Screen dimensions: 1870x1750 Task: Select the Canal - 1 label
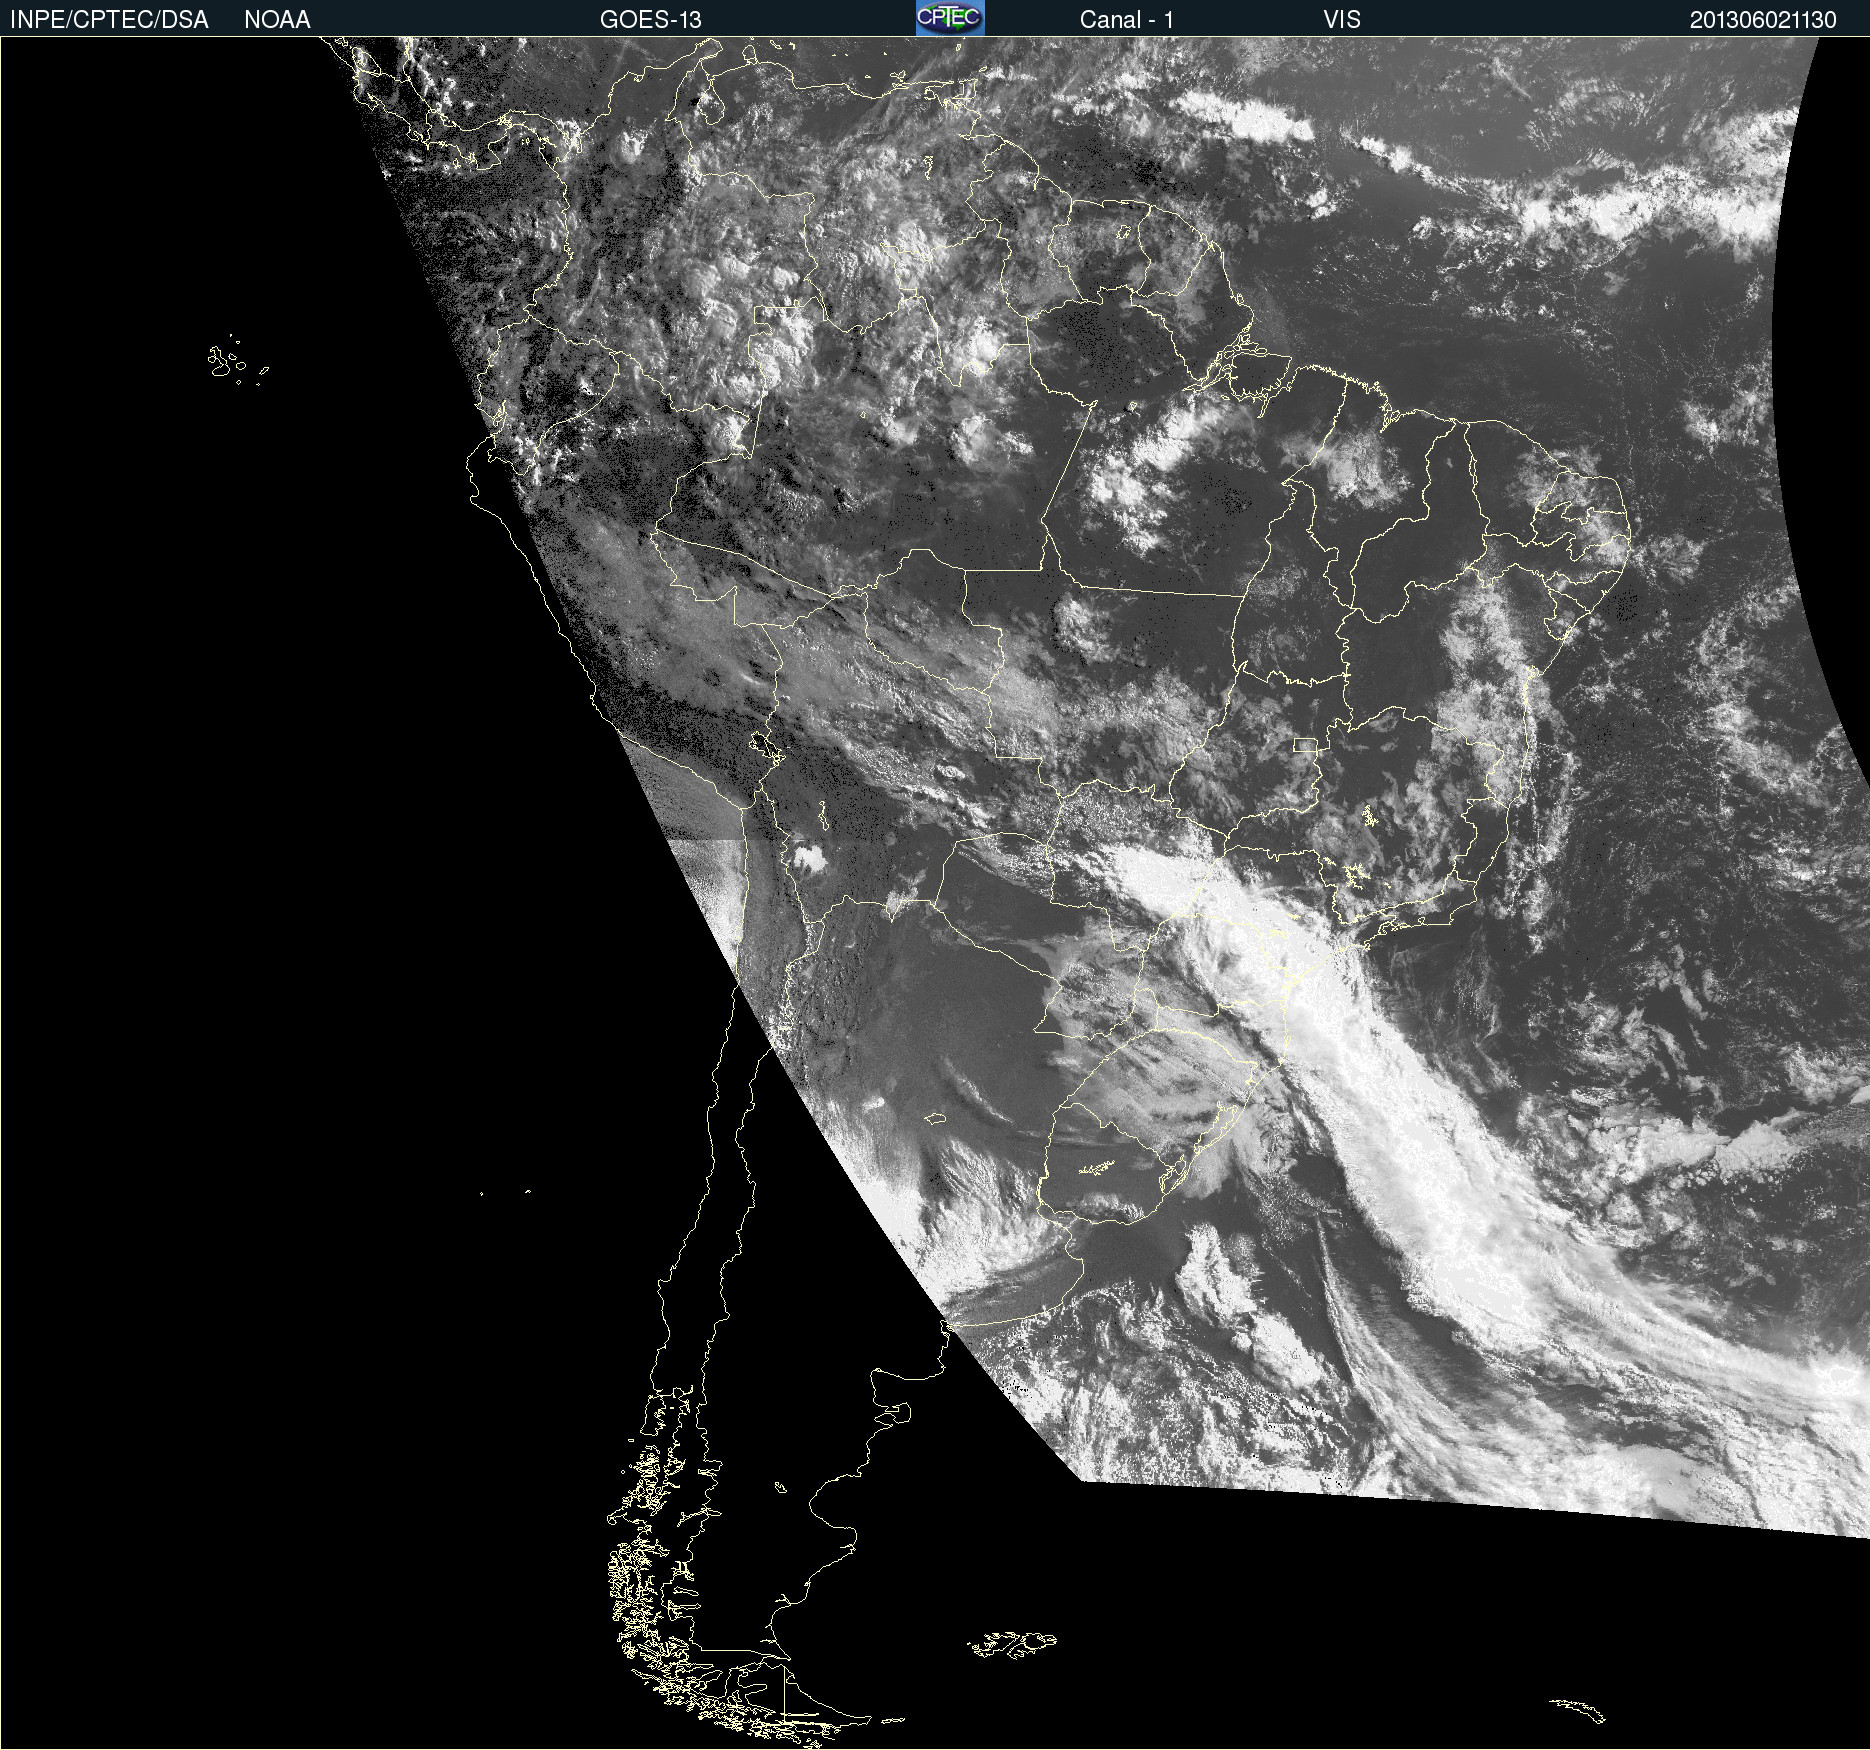(x=1126, y=20)
